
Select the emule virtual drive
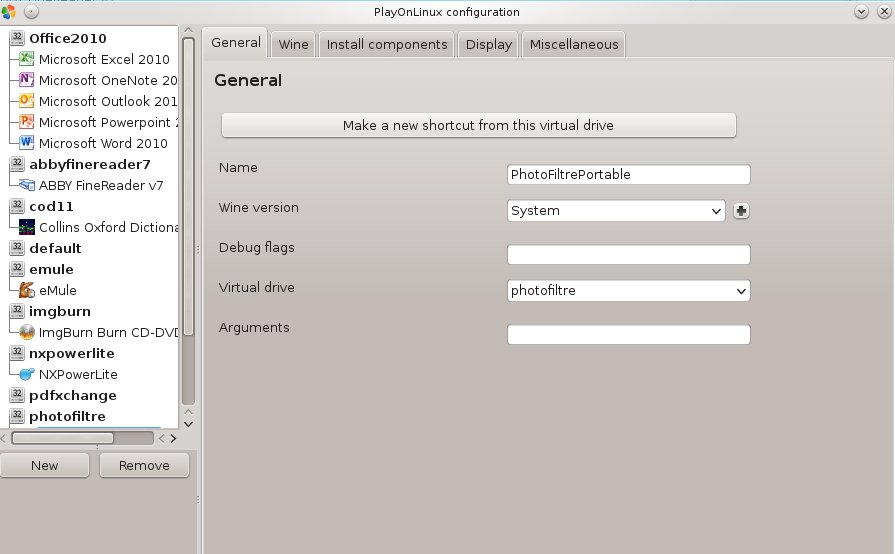(51, 269)
